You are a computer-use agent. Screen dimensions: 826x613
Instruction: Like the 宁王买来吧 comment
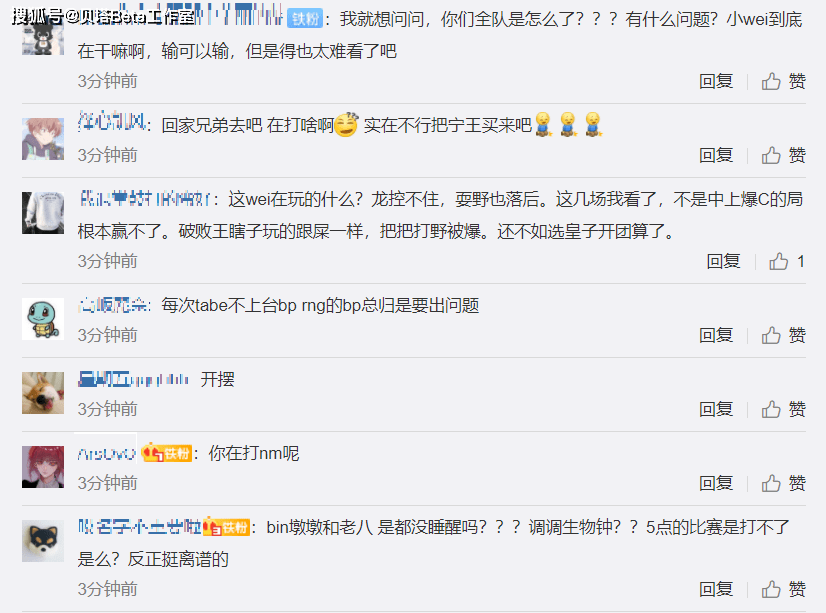pyautogui.click(x=783, y=155)
